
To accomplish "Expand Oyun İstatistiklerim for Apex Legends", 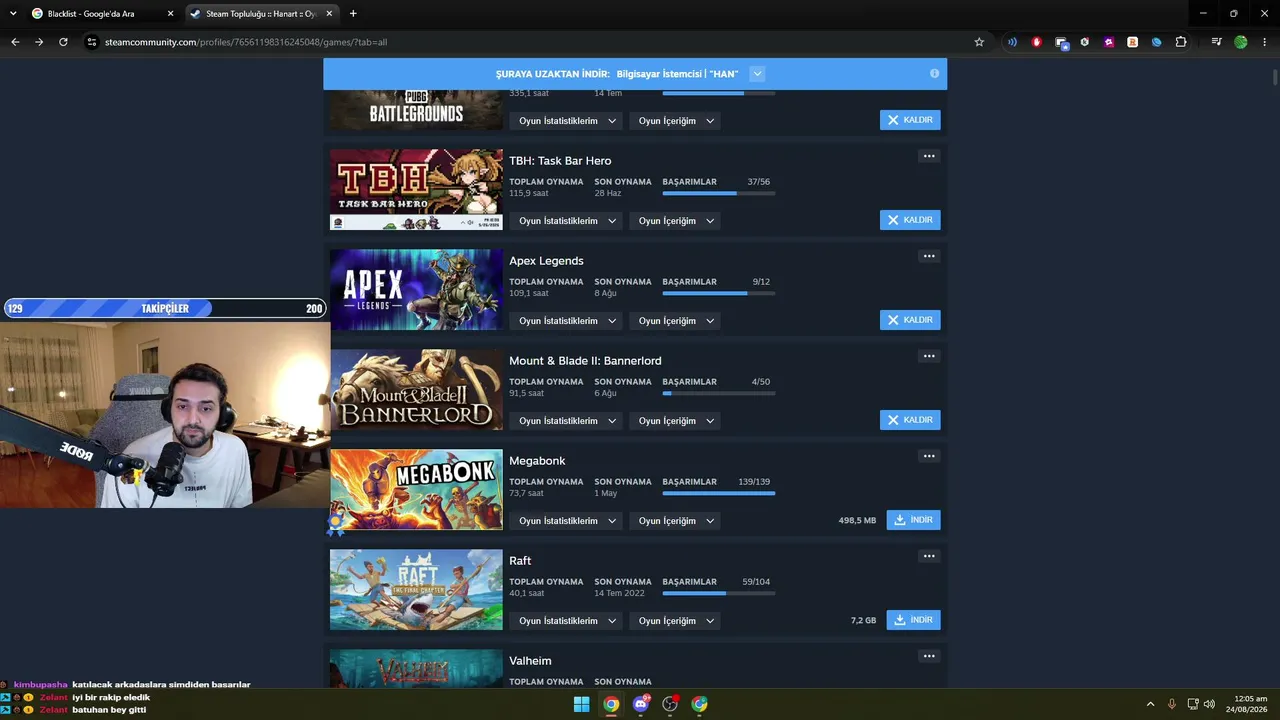I will [x=565, y=321].
